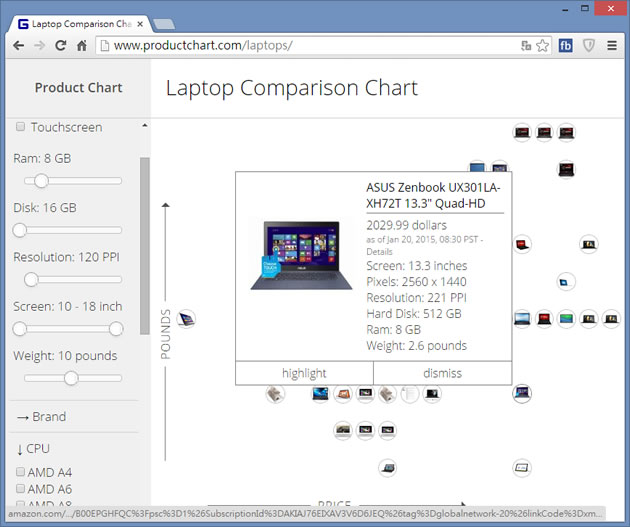Reload the page with the refresh icon
This screenshot has height=527, width=630.
tap(61, 46)
